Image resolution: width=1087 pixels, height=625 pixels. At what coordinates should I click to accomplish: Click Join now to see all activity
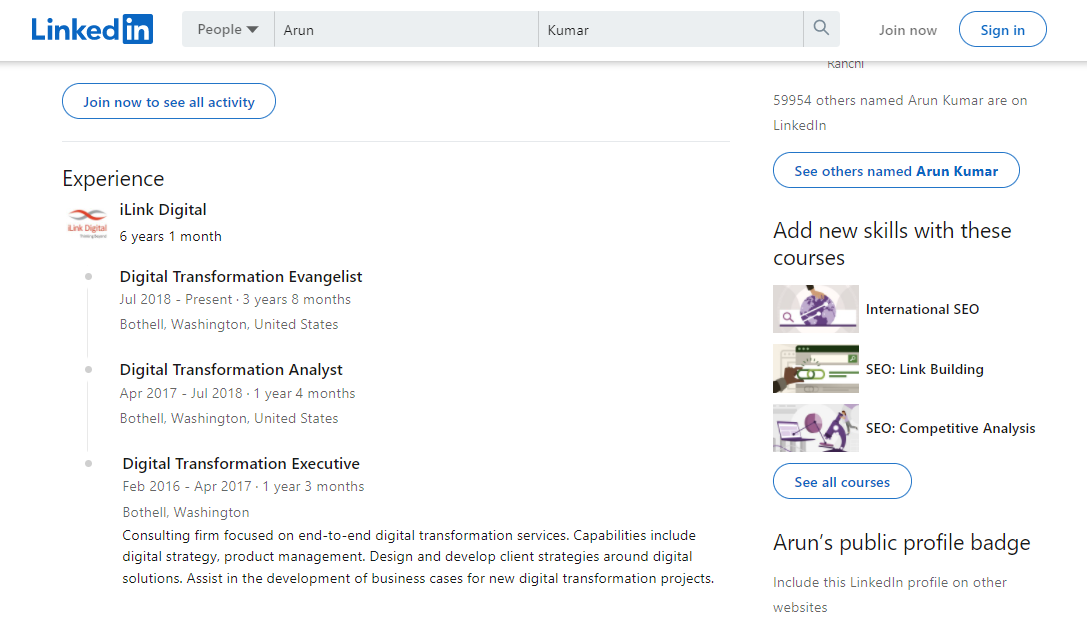pos(168,101)
